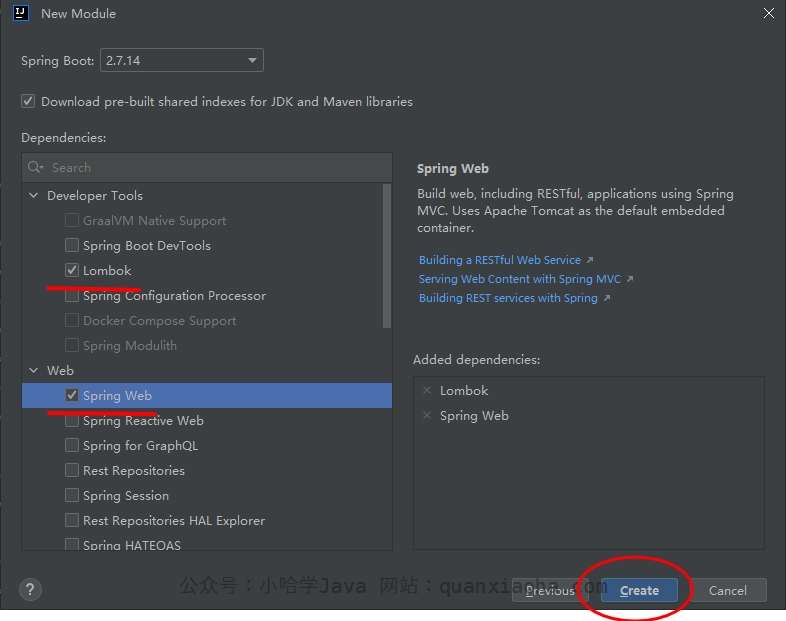
Task: Collapse the Developer Tools group
Action: pos(34,195)
